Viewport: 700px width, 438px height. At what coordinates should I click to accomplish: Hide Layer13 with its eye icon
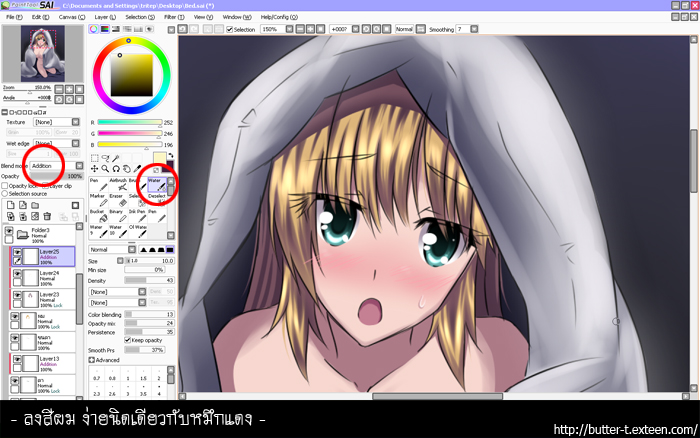point(17,359)
